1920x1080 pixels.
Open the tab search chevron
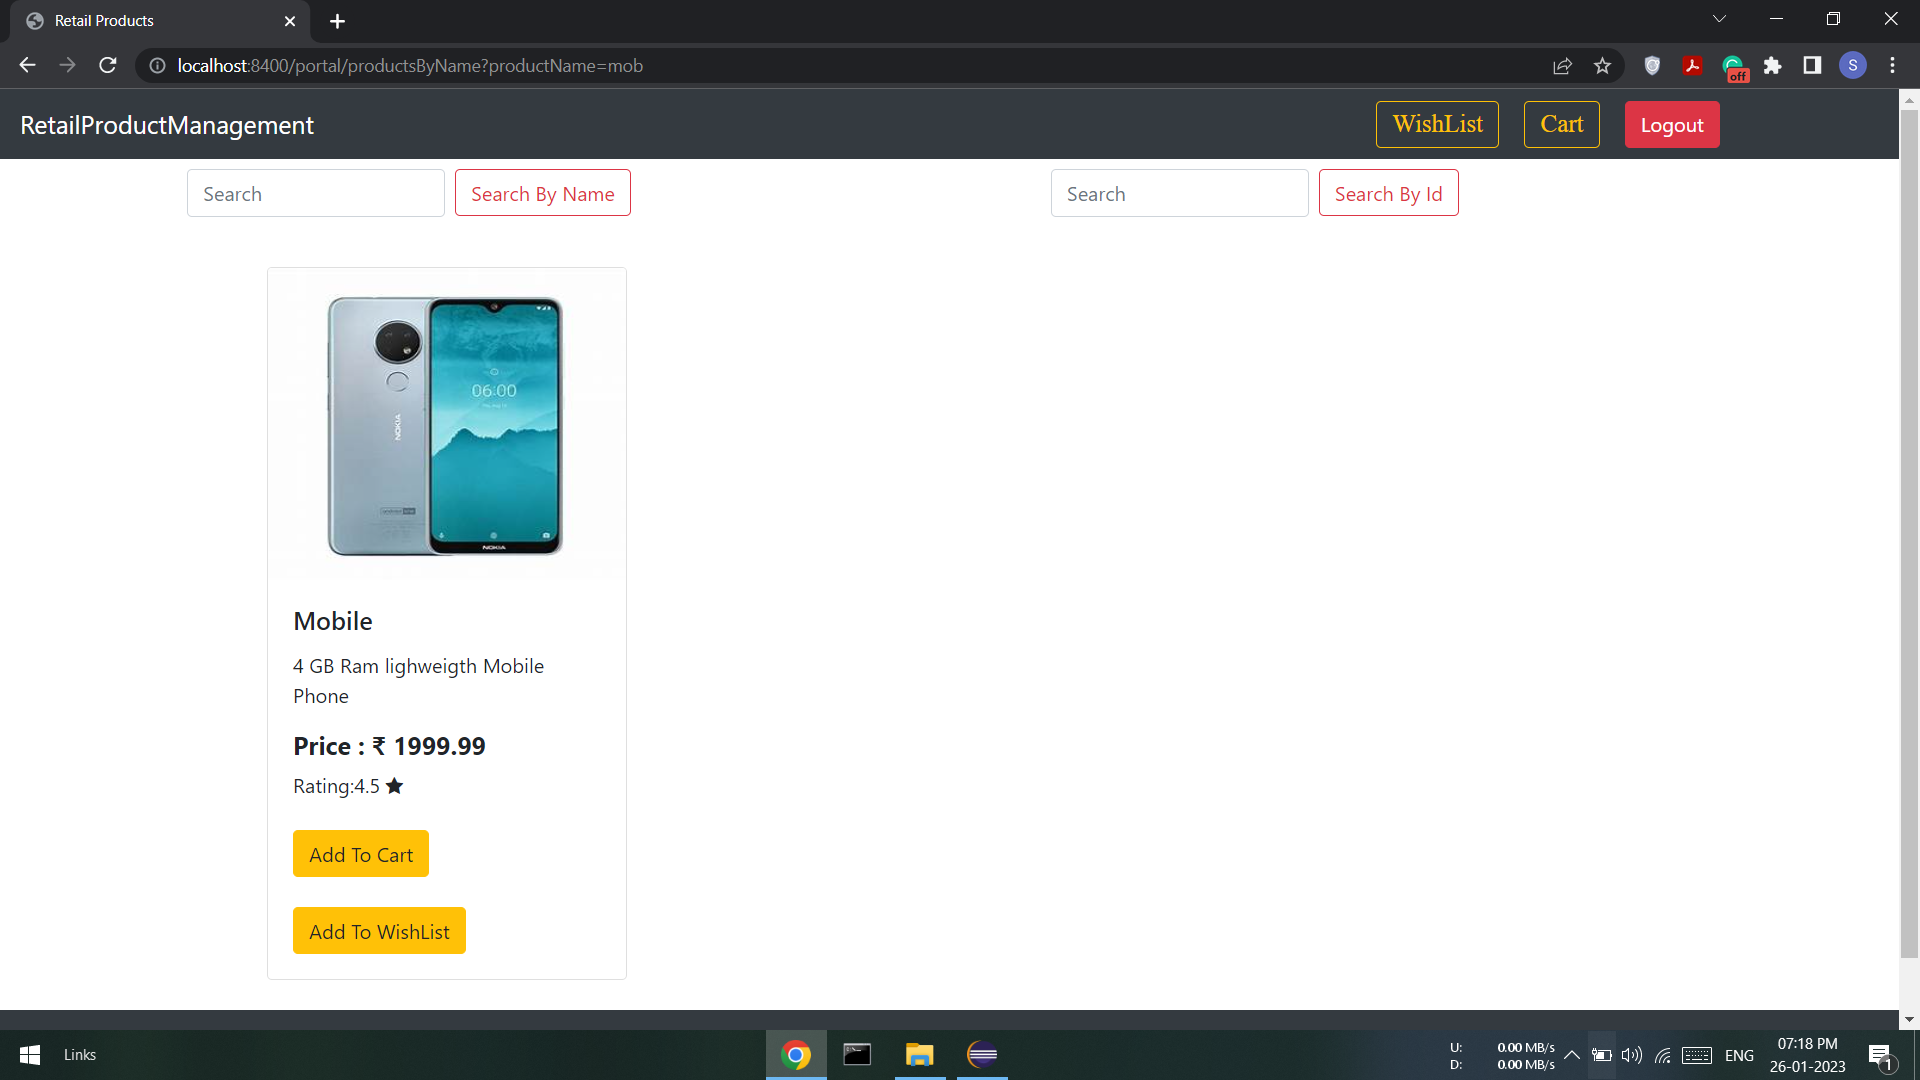click(x=1719, y=18)
